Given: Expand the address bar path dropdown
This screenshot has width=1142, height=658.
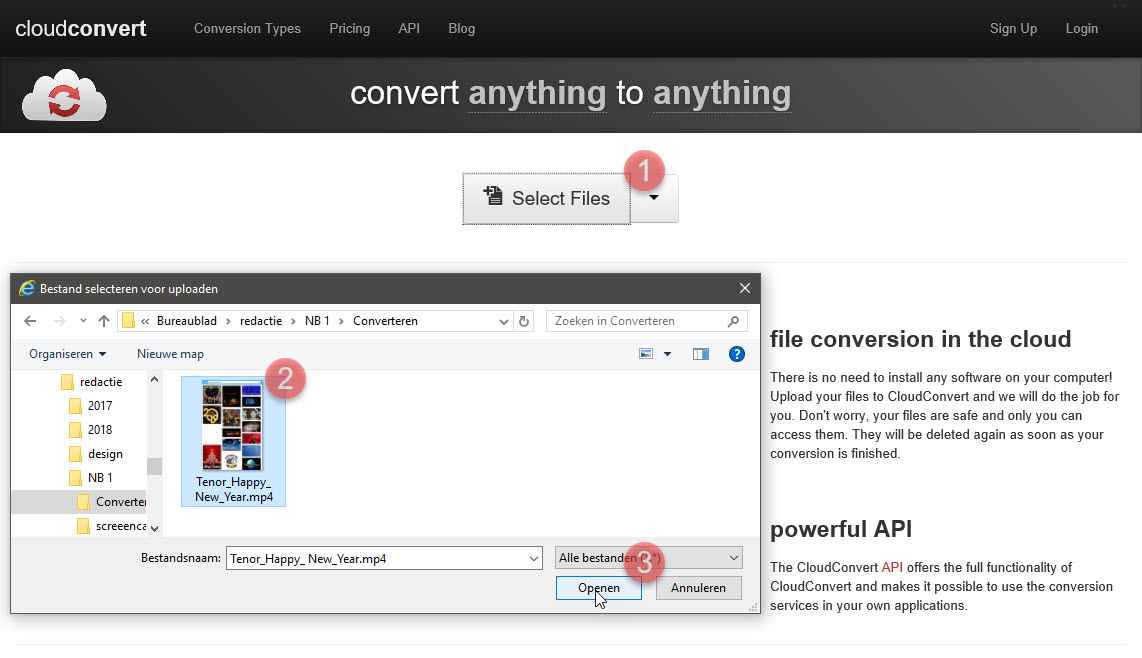Looking at the screenshot, I should (x=503, y=321).
